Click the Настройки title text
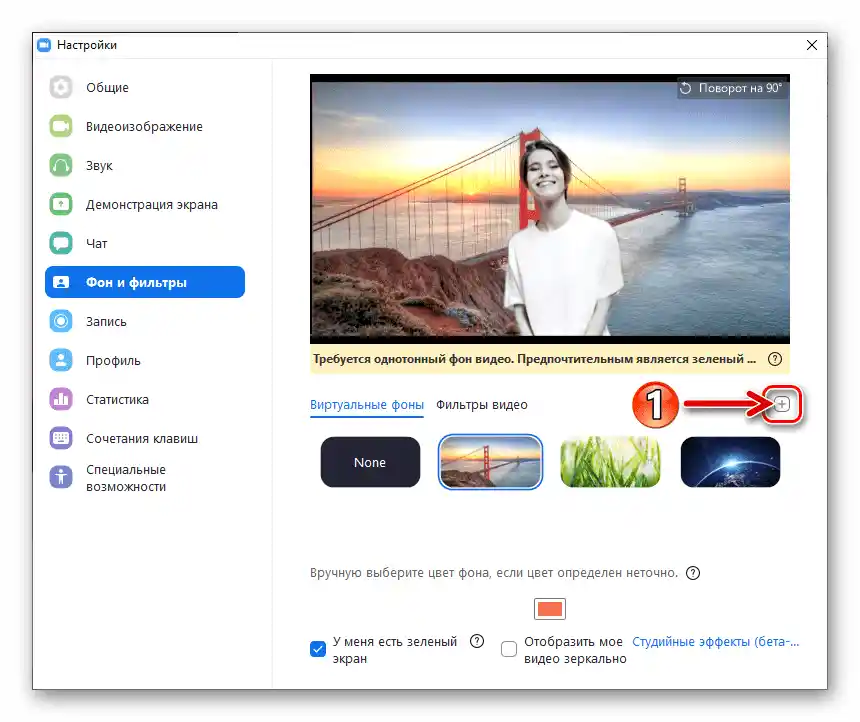Viewport: 860px width, 722px height. pos(87,45)
